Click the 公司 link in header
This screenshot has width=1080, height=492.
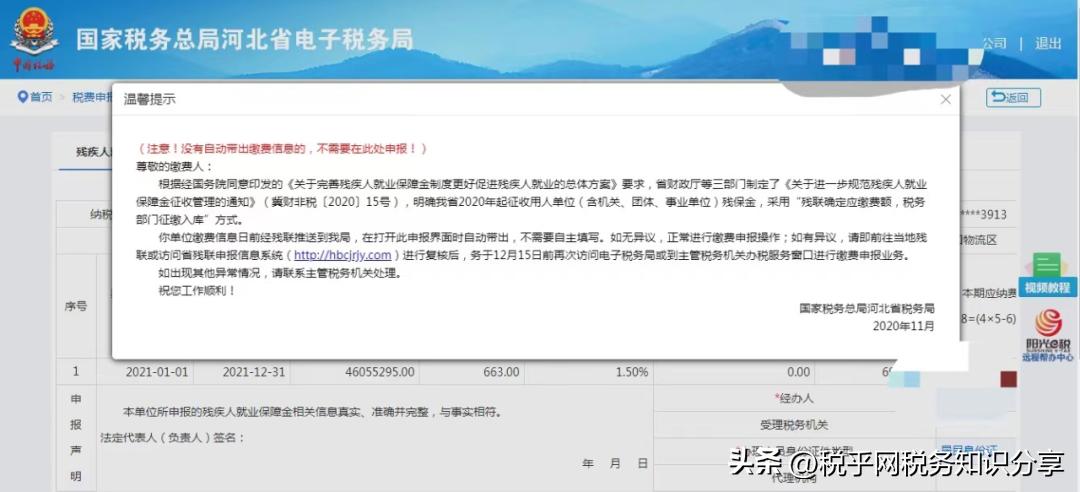995,43
